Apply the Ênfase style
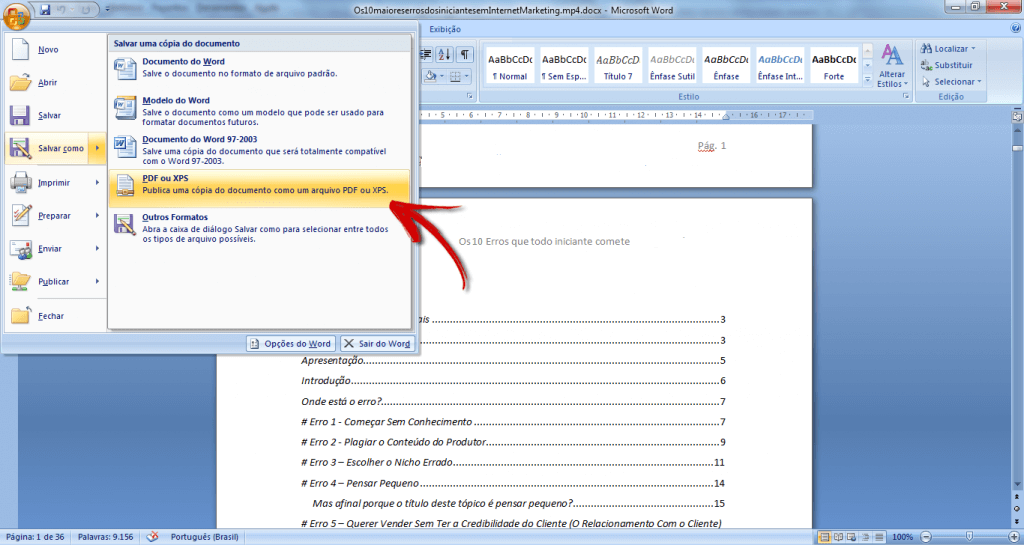The width and height of the screenshot is (1024, 545). [726, 65]
